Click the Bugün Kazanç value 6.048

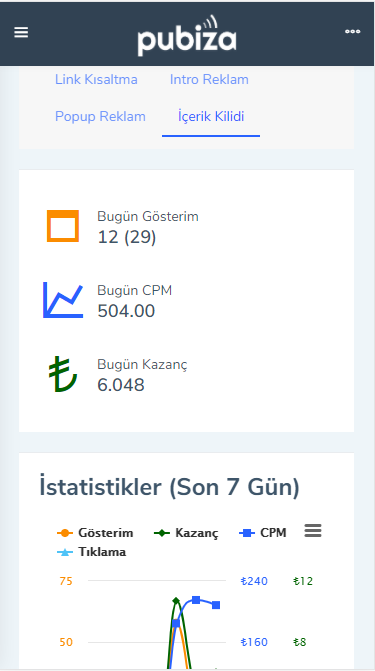121,385
